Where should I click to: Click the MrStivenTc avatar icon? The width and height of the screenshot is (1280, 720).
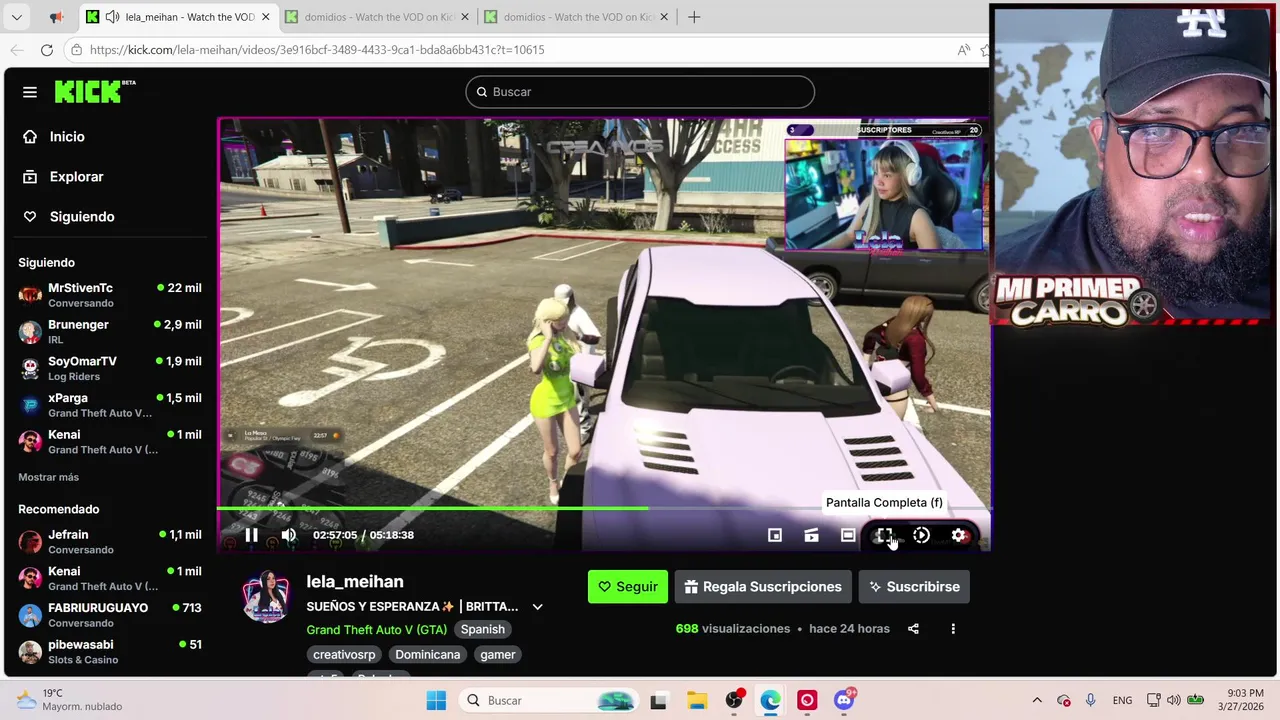[x=30, y=295]
